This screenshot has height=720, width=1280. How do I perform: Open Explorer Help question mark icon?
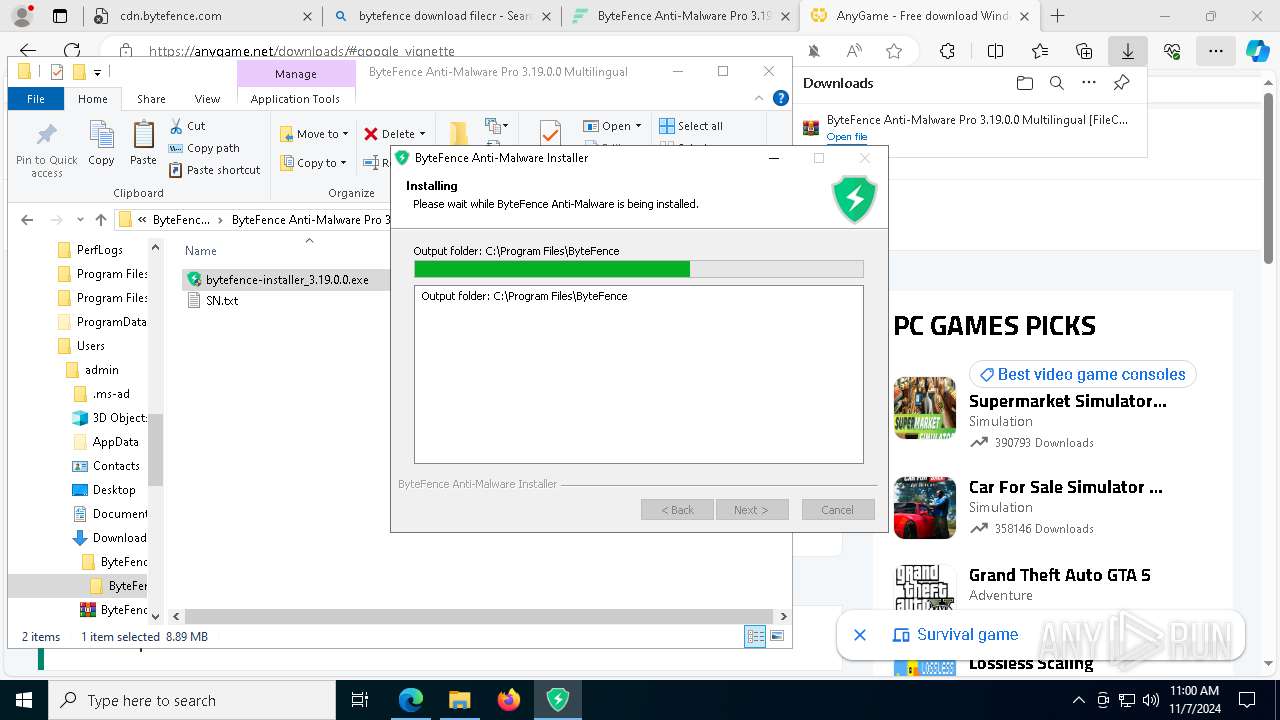[780, 99]
